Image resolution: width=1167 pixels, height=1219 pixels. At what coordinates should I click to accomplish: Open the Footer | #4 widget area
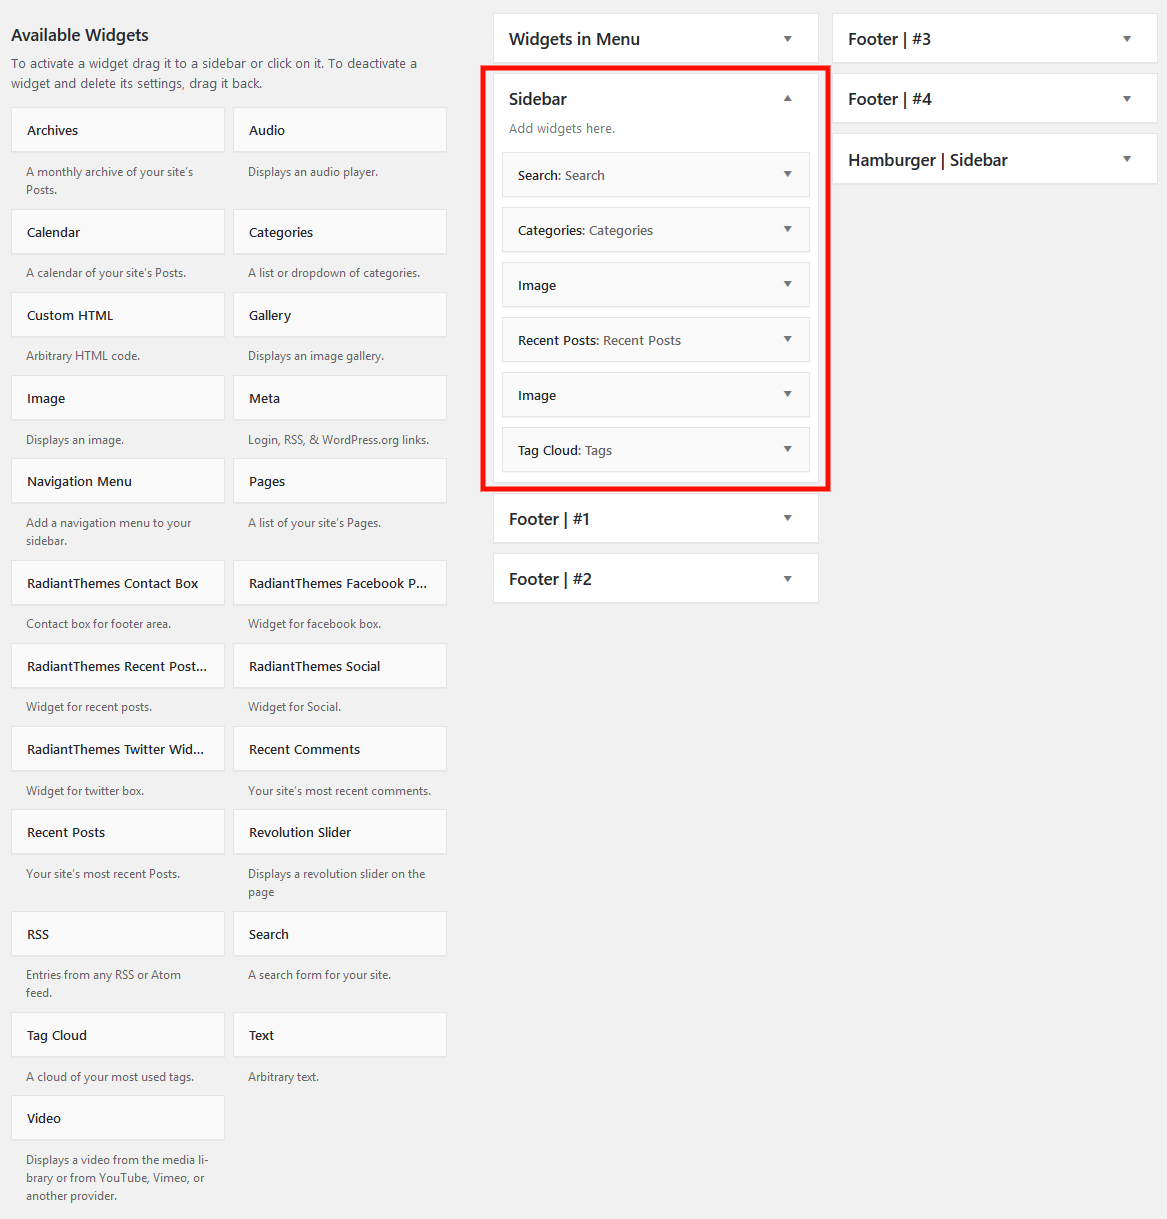click(x=1127, y=99)
